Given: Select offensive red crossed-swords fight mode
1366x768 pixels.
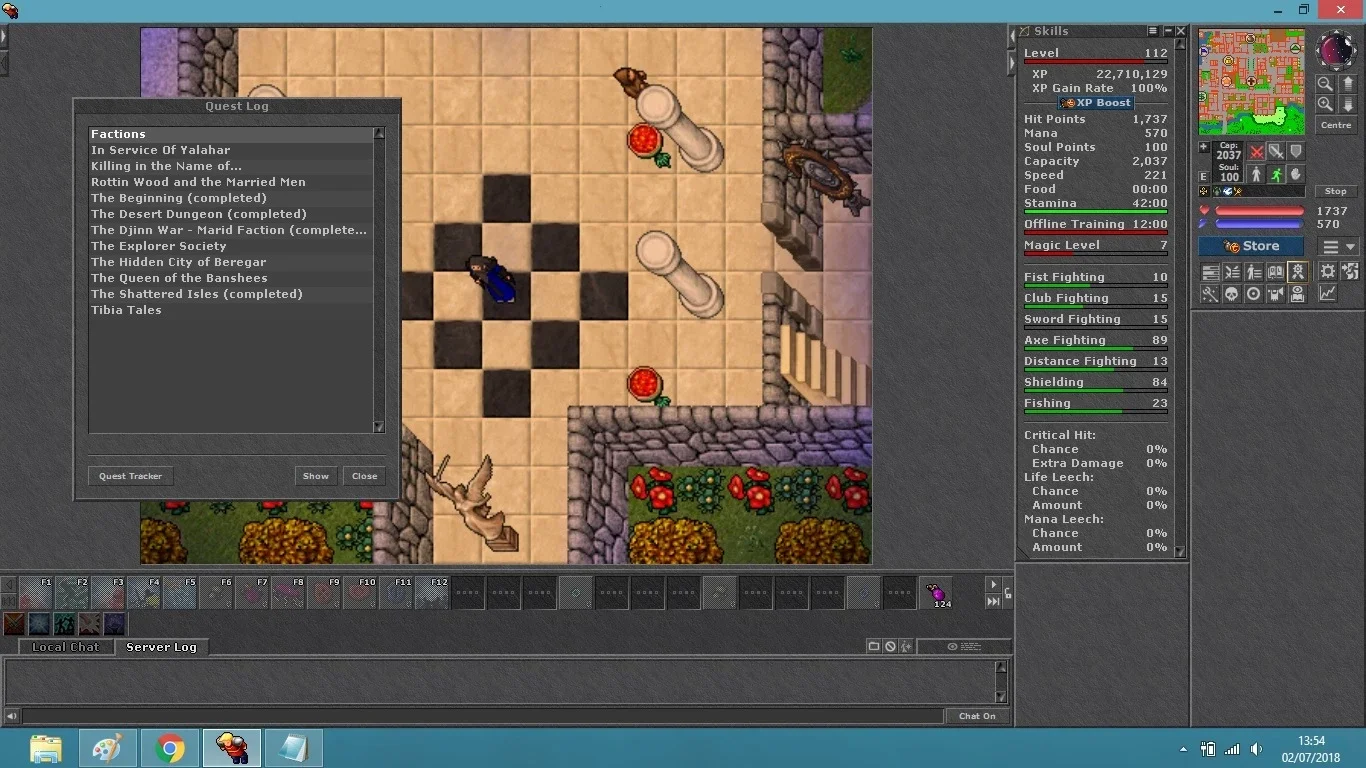Looking at the screenshot, I should tap(1256, 151).
